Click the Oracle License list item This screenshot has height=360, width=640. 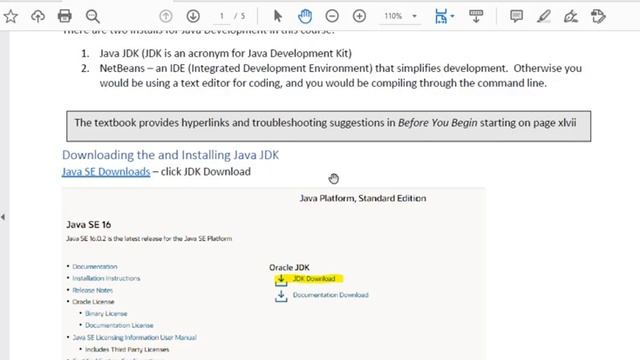tap(93, 302)
